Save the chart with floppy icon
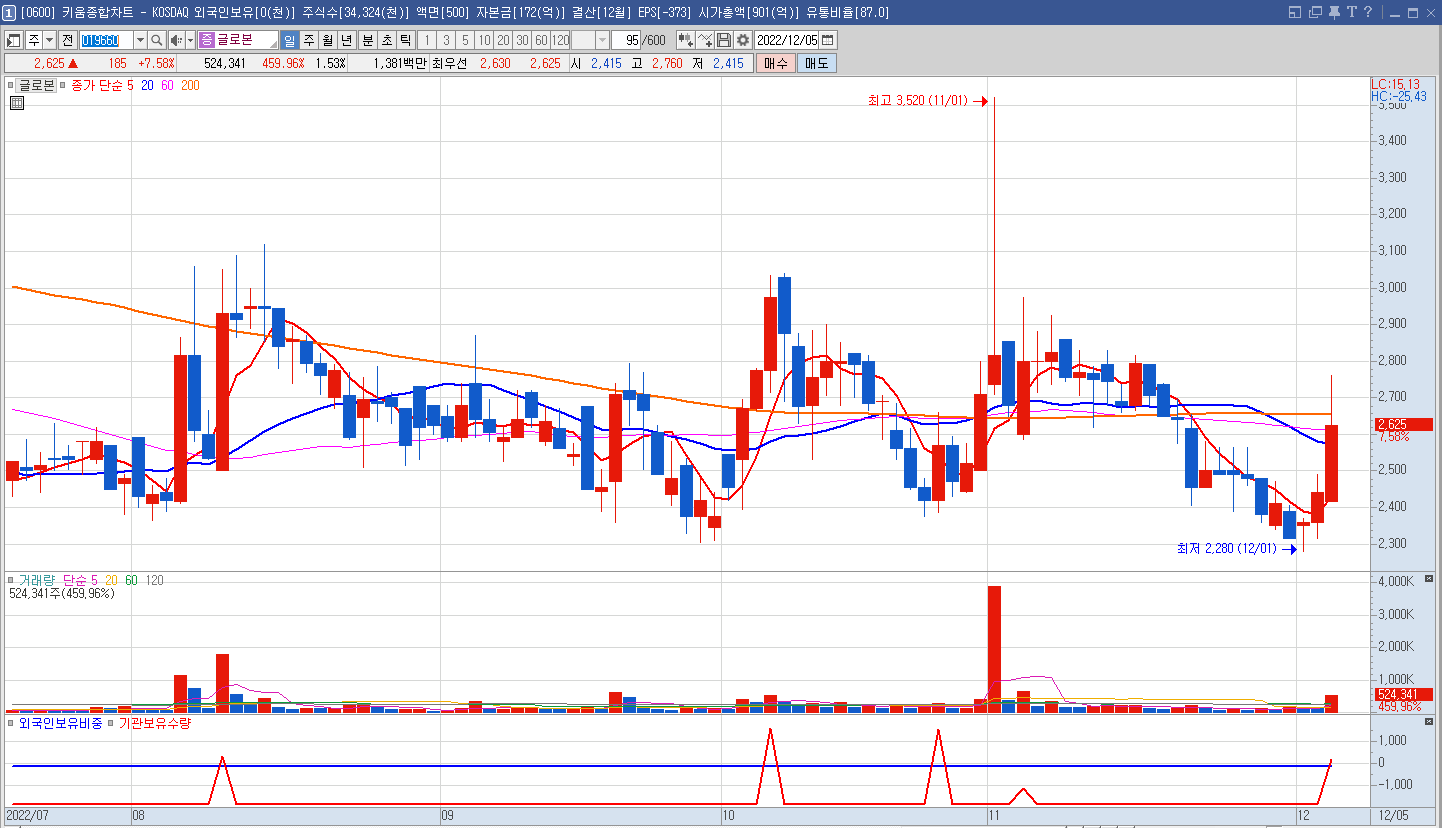 pos(724,40)
